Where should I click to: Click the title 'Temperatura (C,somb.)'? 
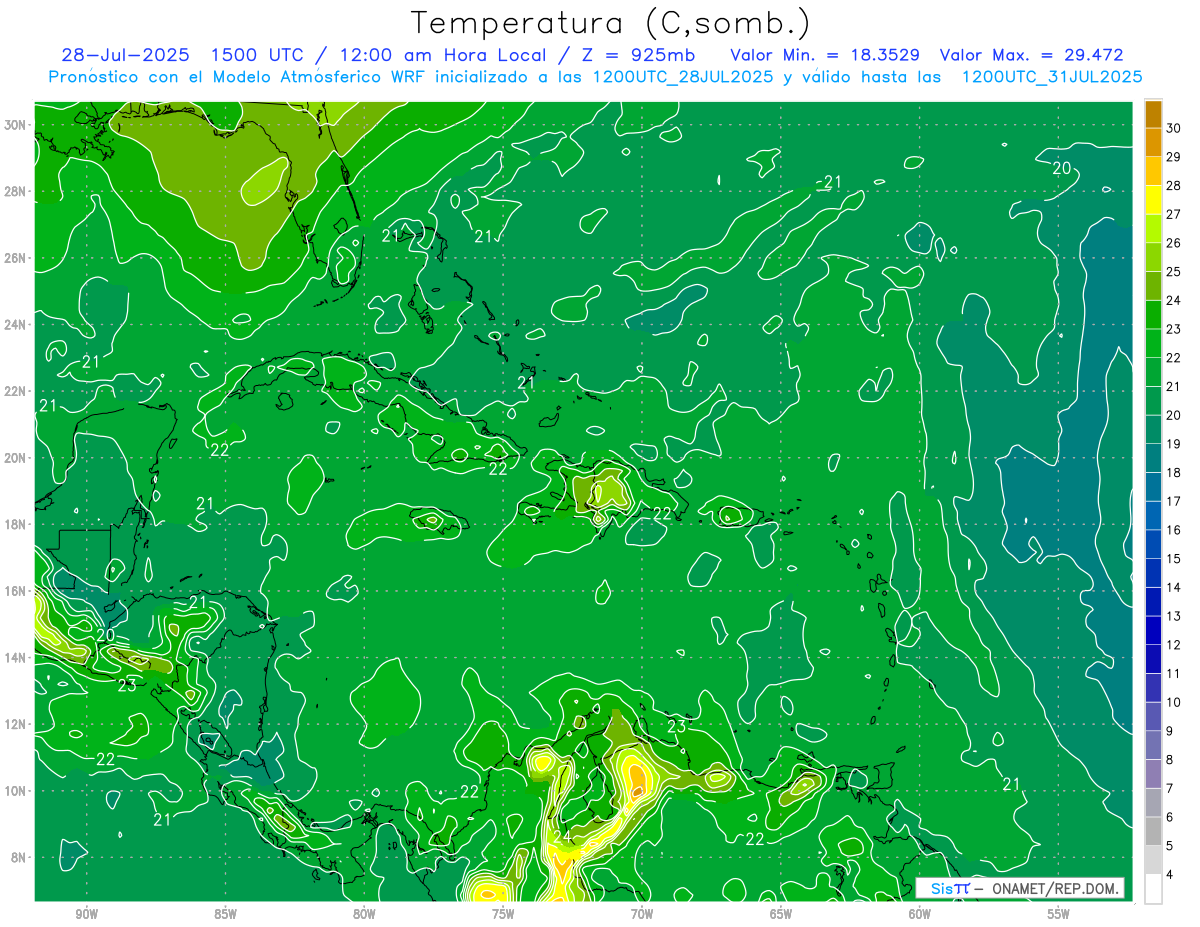pyautogui.click(x=611, y=23)
